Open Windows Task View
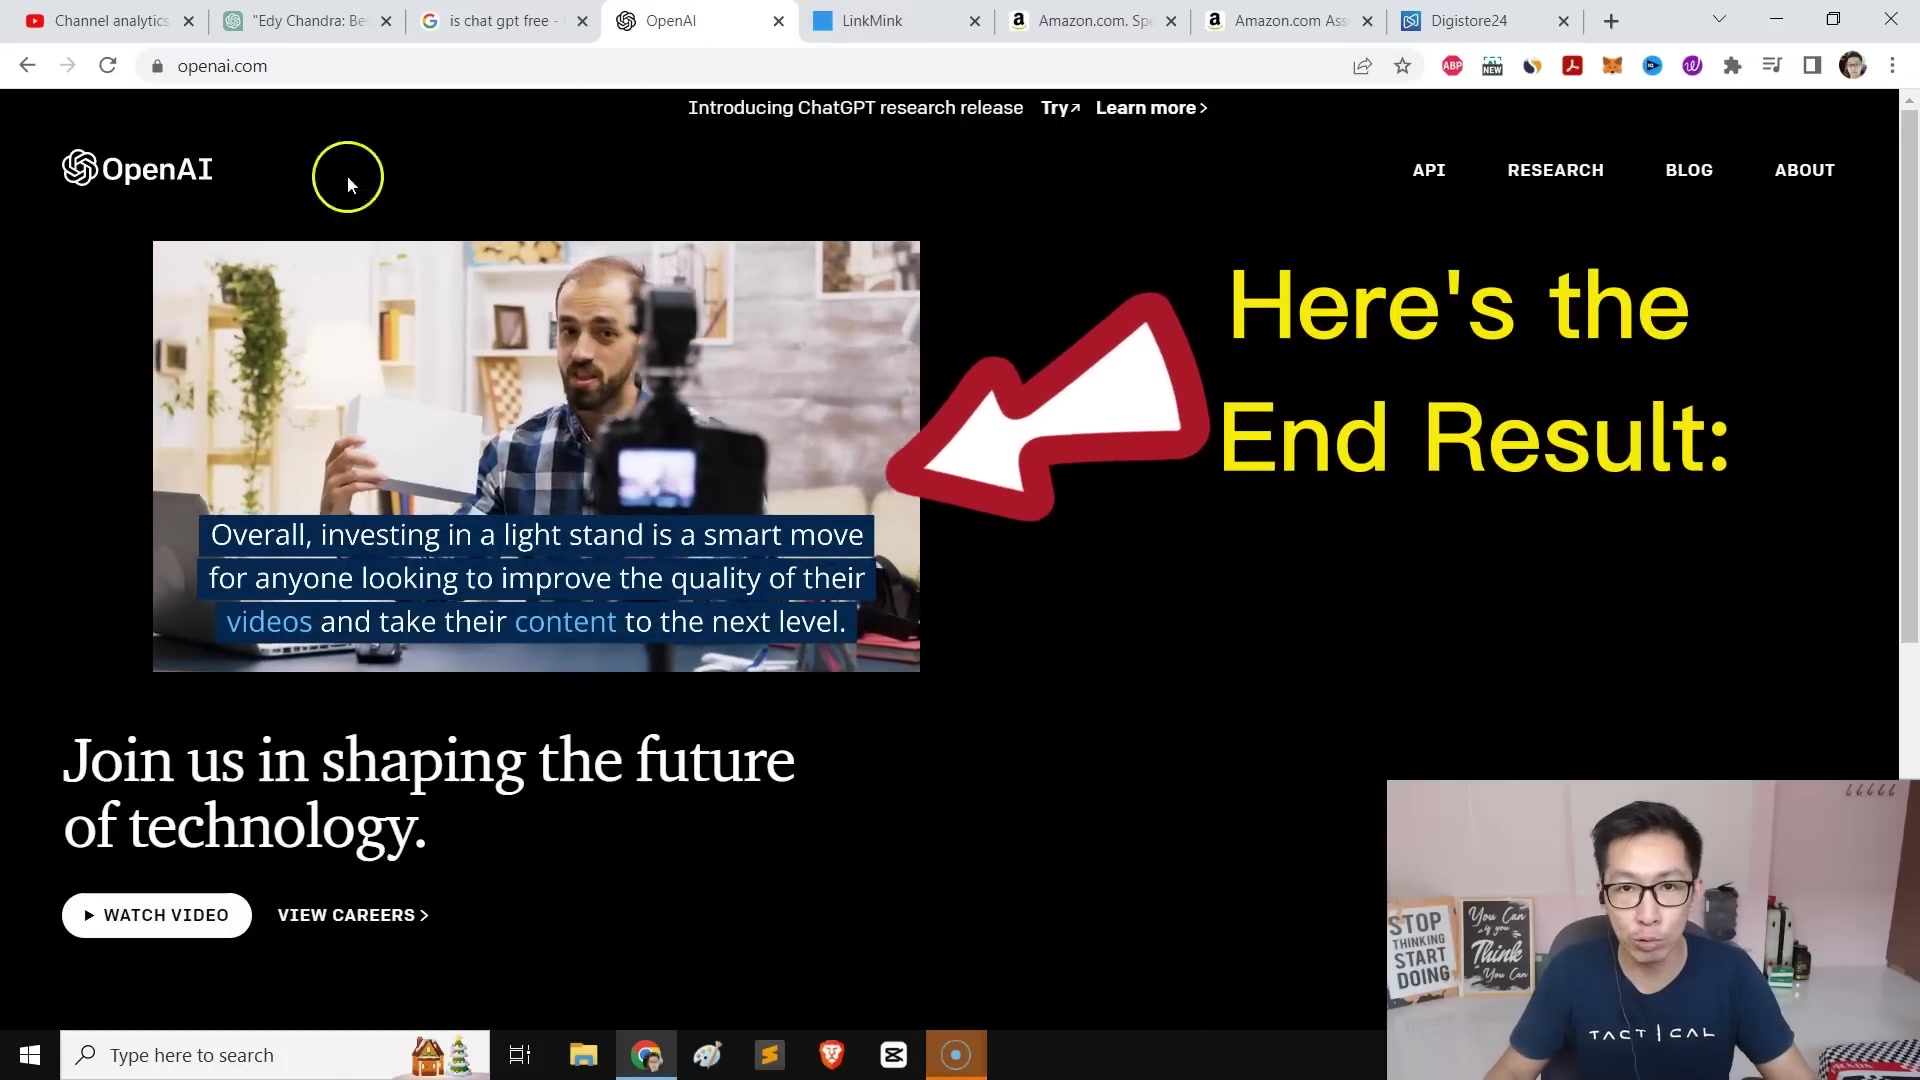 (520, 1055)
